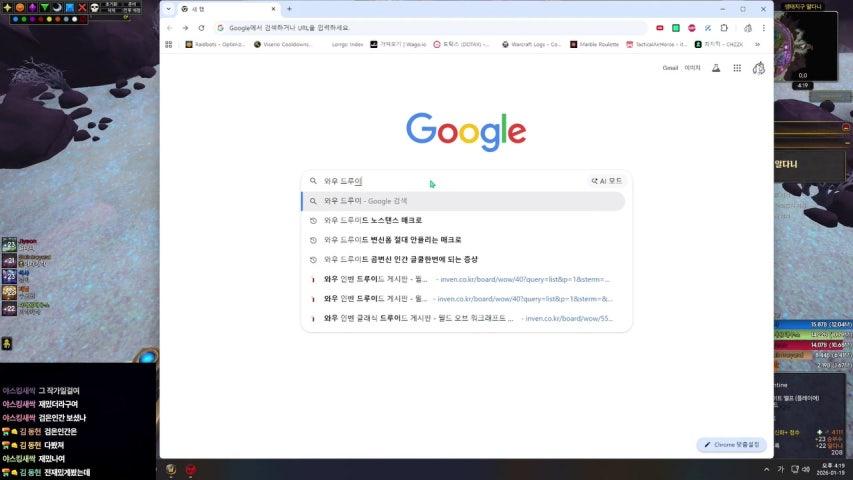Select suggestion 곰변신 인간 글쿨한번에 되는 증상
This screenshot has width=853, height=480.
(463, 260)
